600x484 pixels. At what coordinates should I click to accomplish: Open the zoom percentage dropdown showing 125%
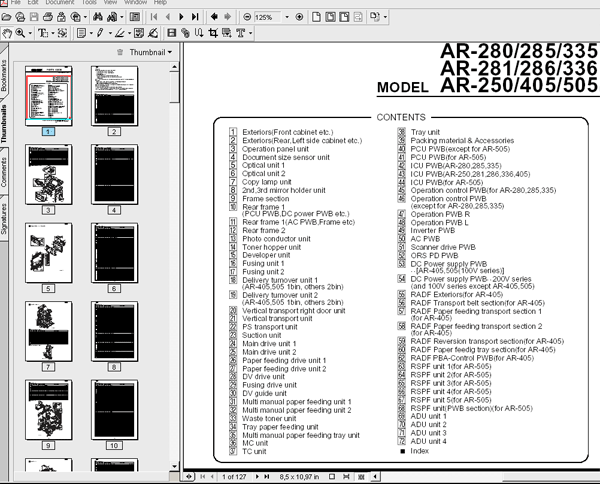[286, 17]
